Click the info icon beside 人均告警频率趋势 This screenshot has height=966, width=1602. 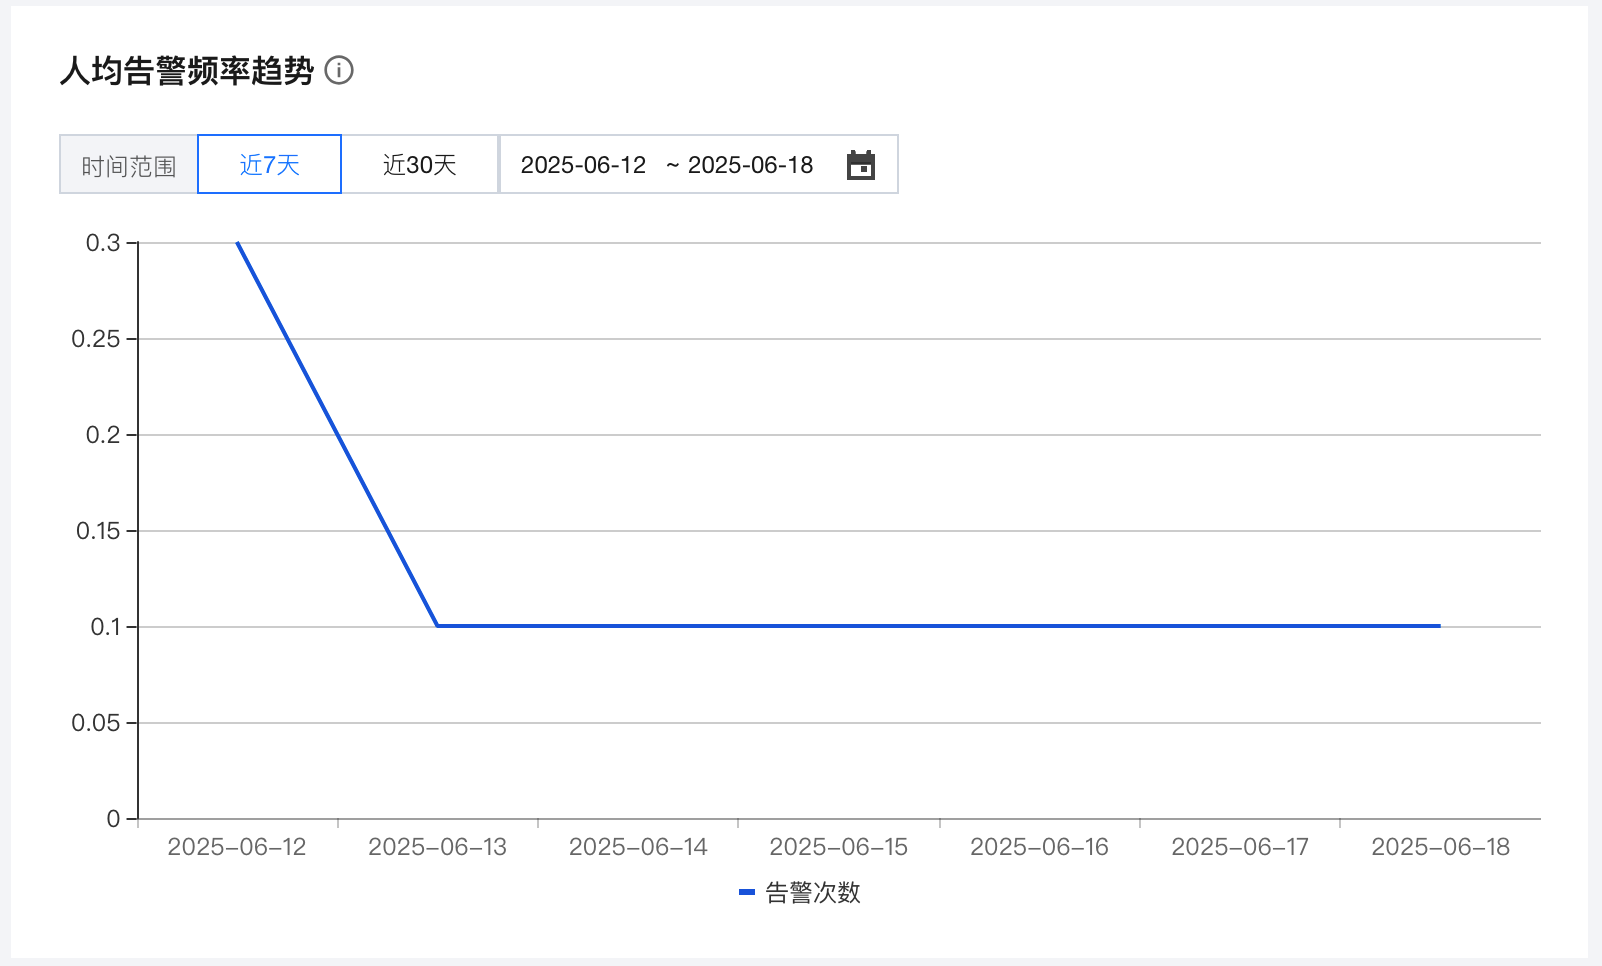coord(339,71)
